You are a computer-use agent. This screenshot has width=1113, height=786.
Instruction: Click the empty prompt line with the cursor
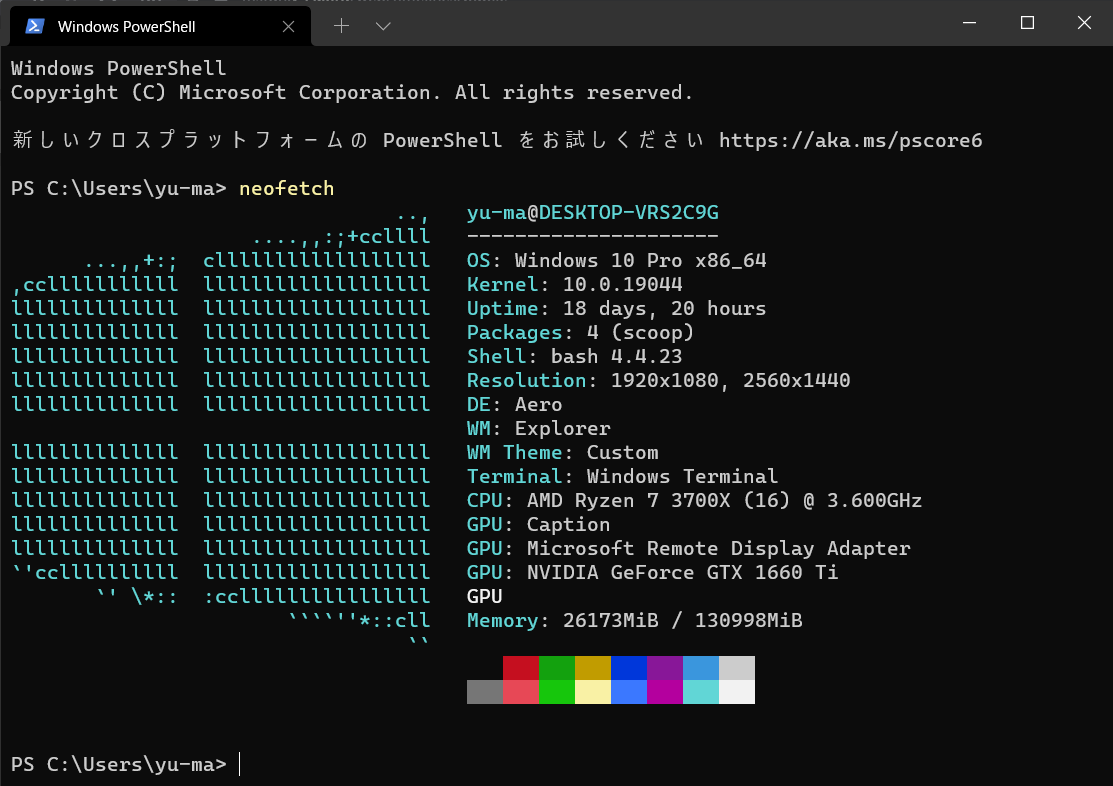click(126, 764)
